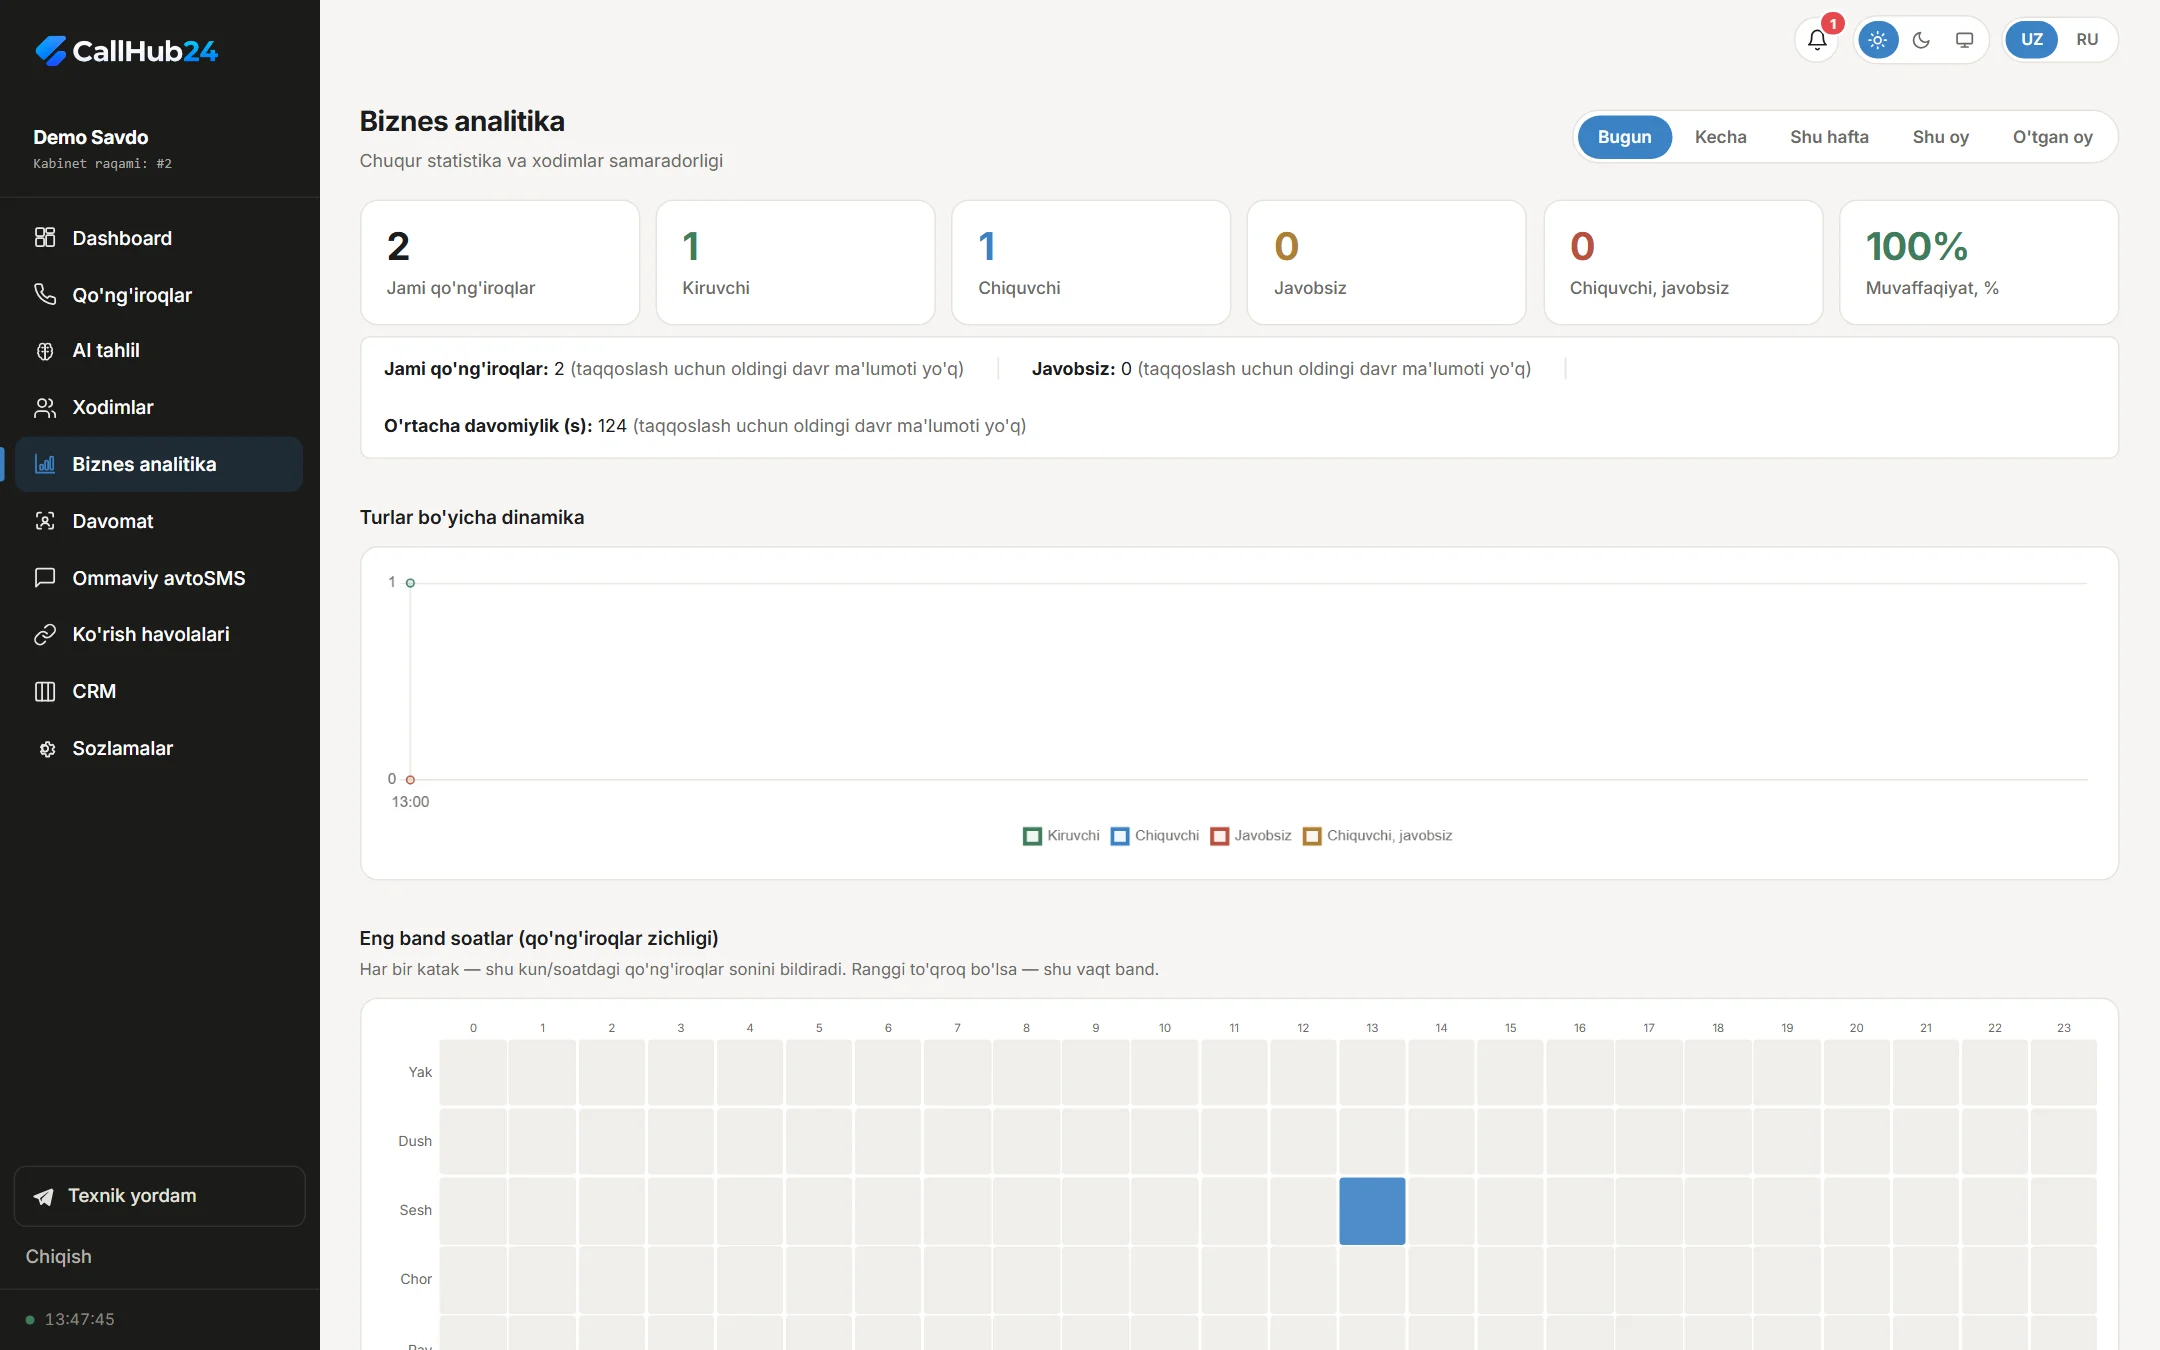
Task: Open the notifications bell icon
Action: [1817, 40]
